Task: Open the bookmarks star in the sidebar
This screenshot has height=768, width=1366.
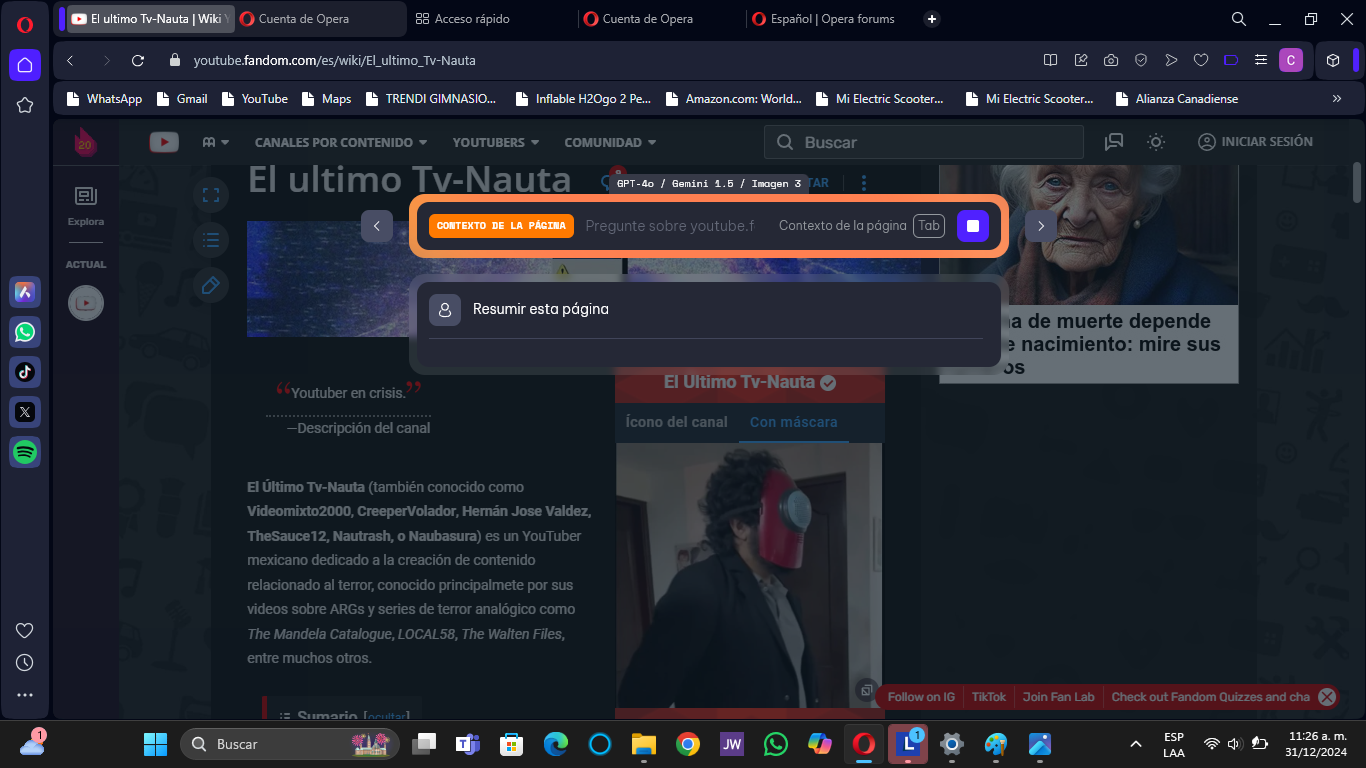Action: click(25, 105)
